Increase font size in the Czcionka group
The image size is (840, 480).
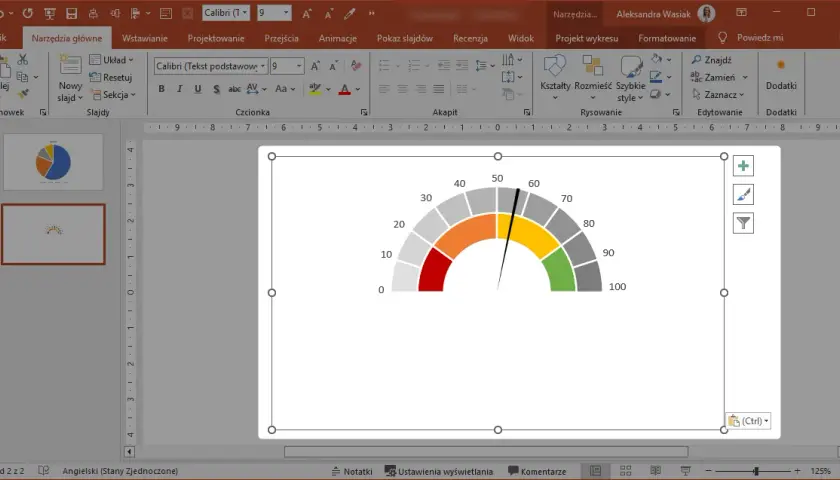pyautogui.click(x=315, y=66)
